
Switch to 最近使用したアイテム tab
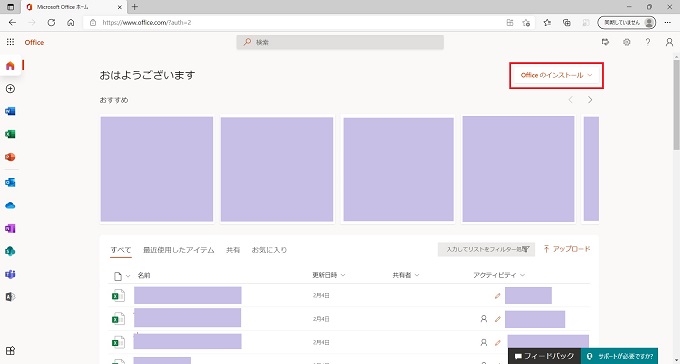(x=179, y=250)
